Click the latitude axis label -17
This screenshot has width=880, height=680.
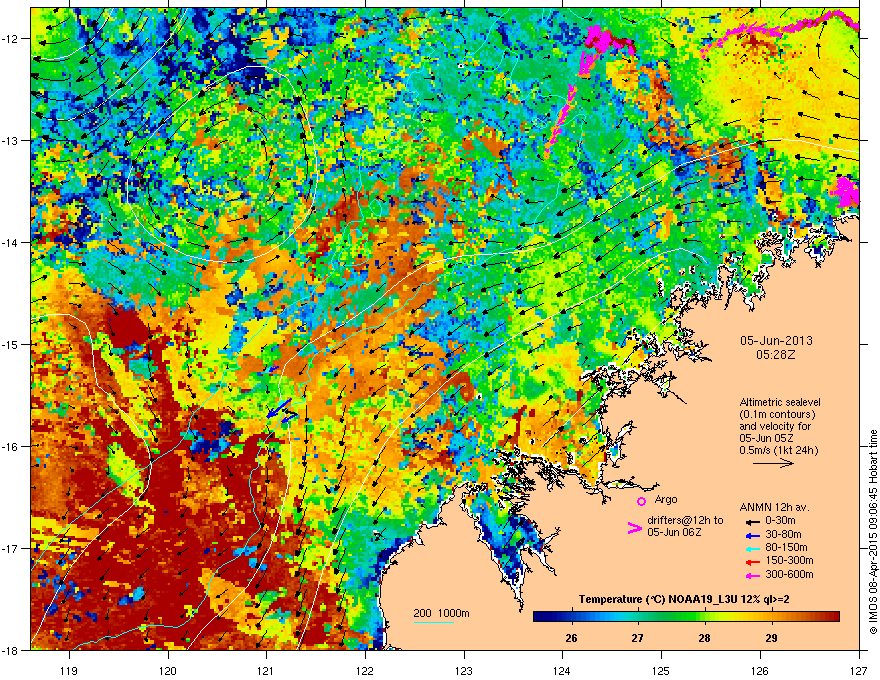click(x=11, y=548)
